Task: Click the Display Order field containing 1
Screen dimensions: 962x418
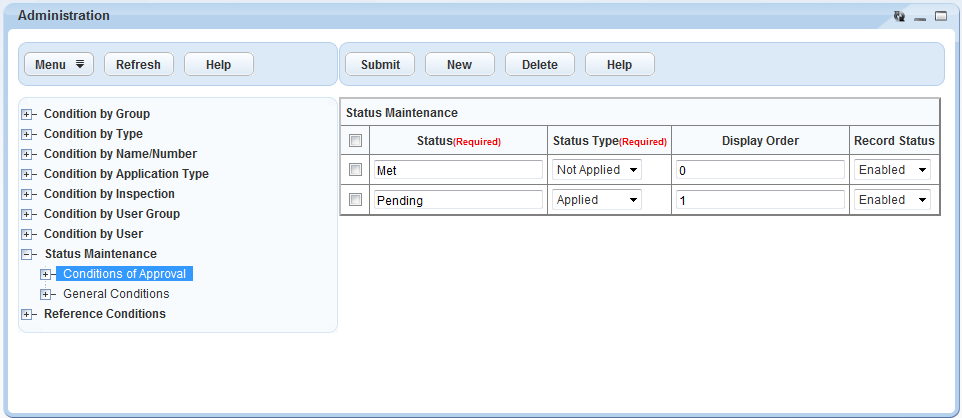Action: [760, 200]
